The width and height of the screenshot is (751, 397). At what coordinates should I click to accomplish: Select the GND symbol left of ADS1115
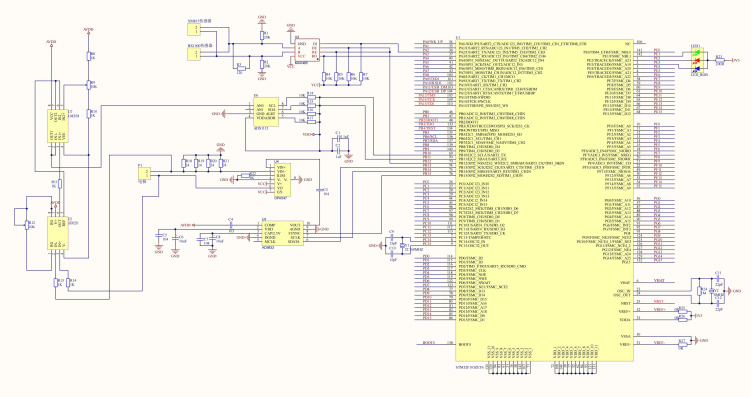[218, 114]
